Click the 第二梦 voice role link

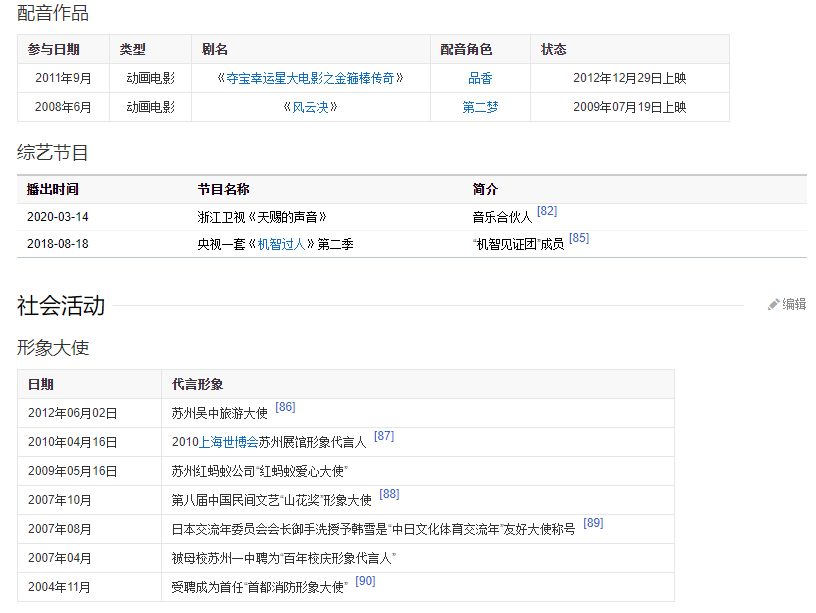click(480, 107)
